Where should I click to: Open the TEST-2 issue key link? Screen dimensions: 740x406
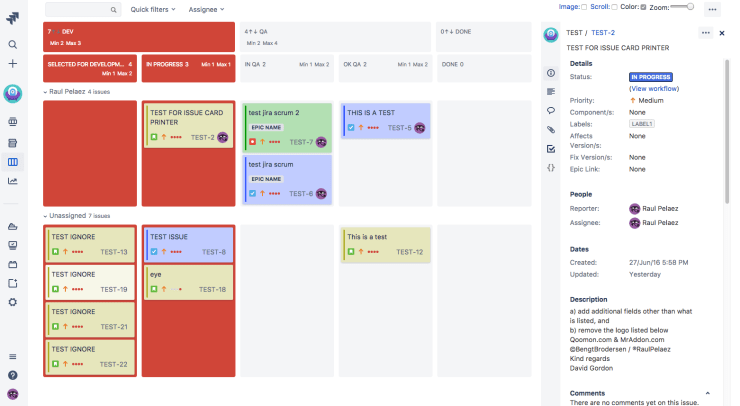click(x=602, y=33)
